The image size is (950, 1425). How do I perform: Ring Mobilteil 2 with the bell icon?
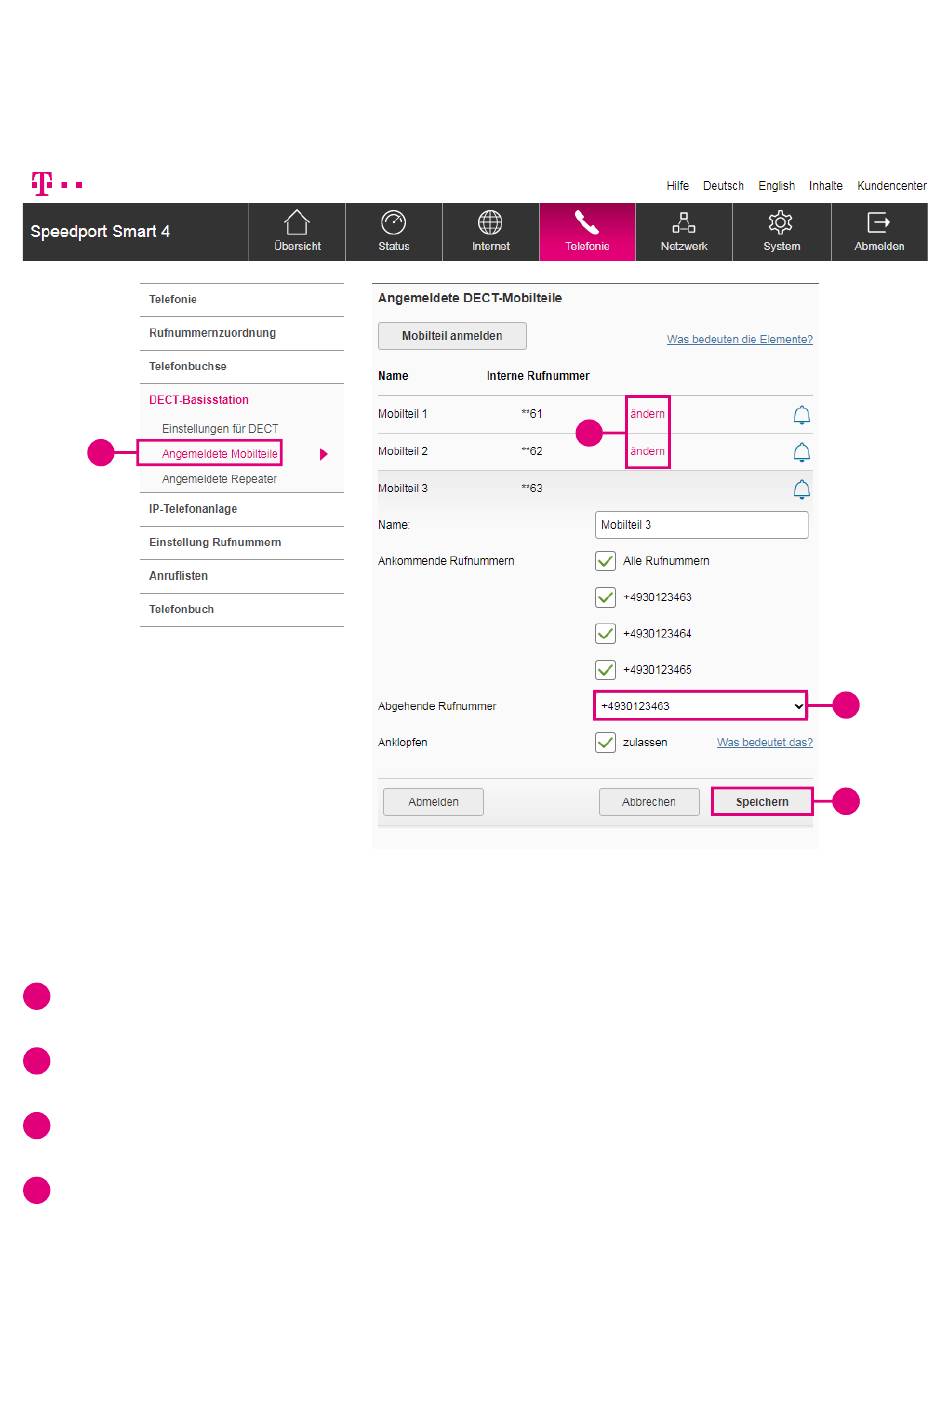[x=801, y=452]
